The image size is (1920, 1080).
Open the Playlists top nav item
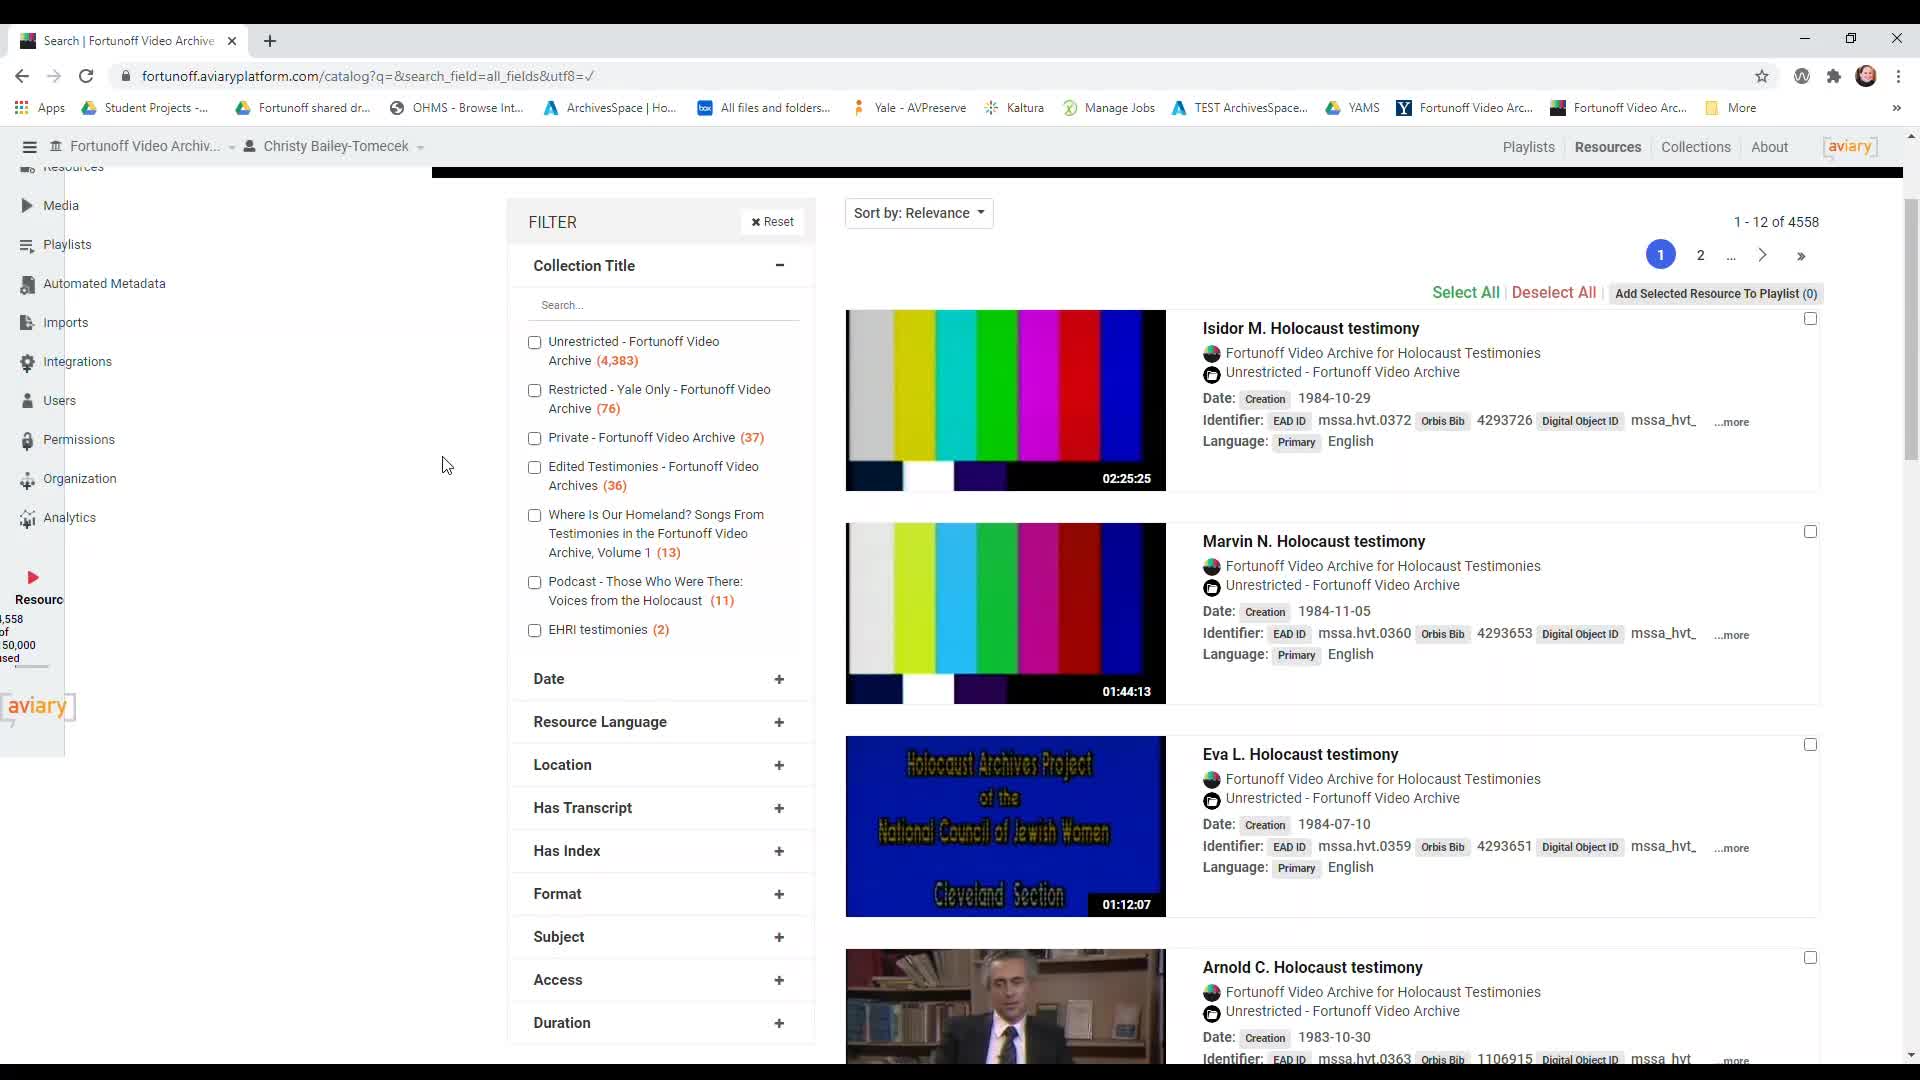click(x=1528, y=147)
